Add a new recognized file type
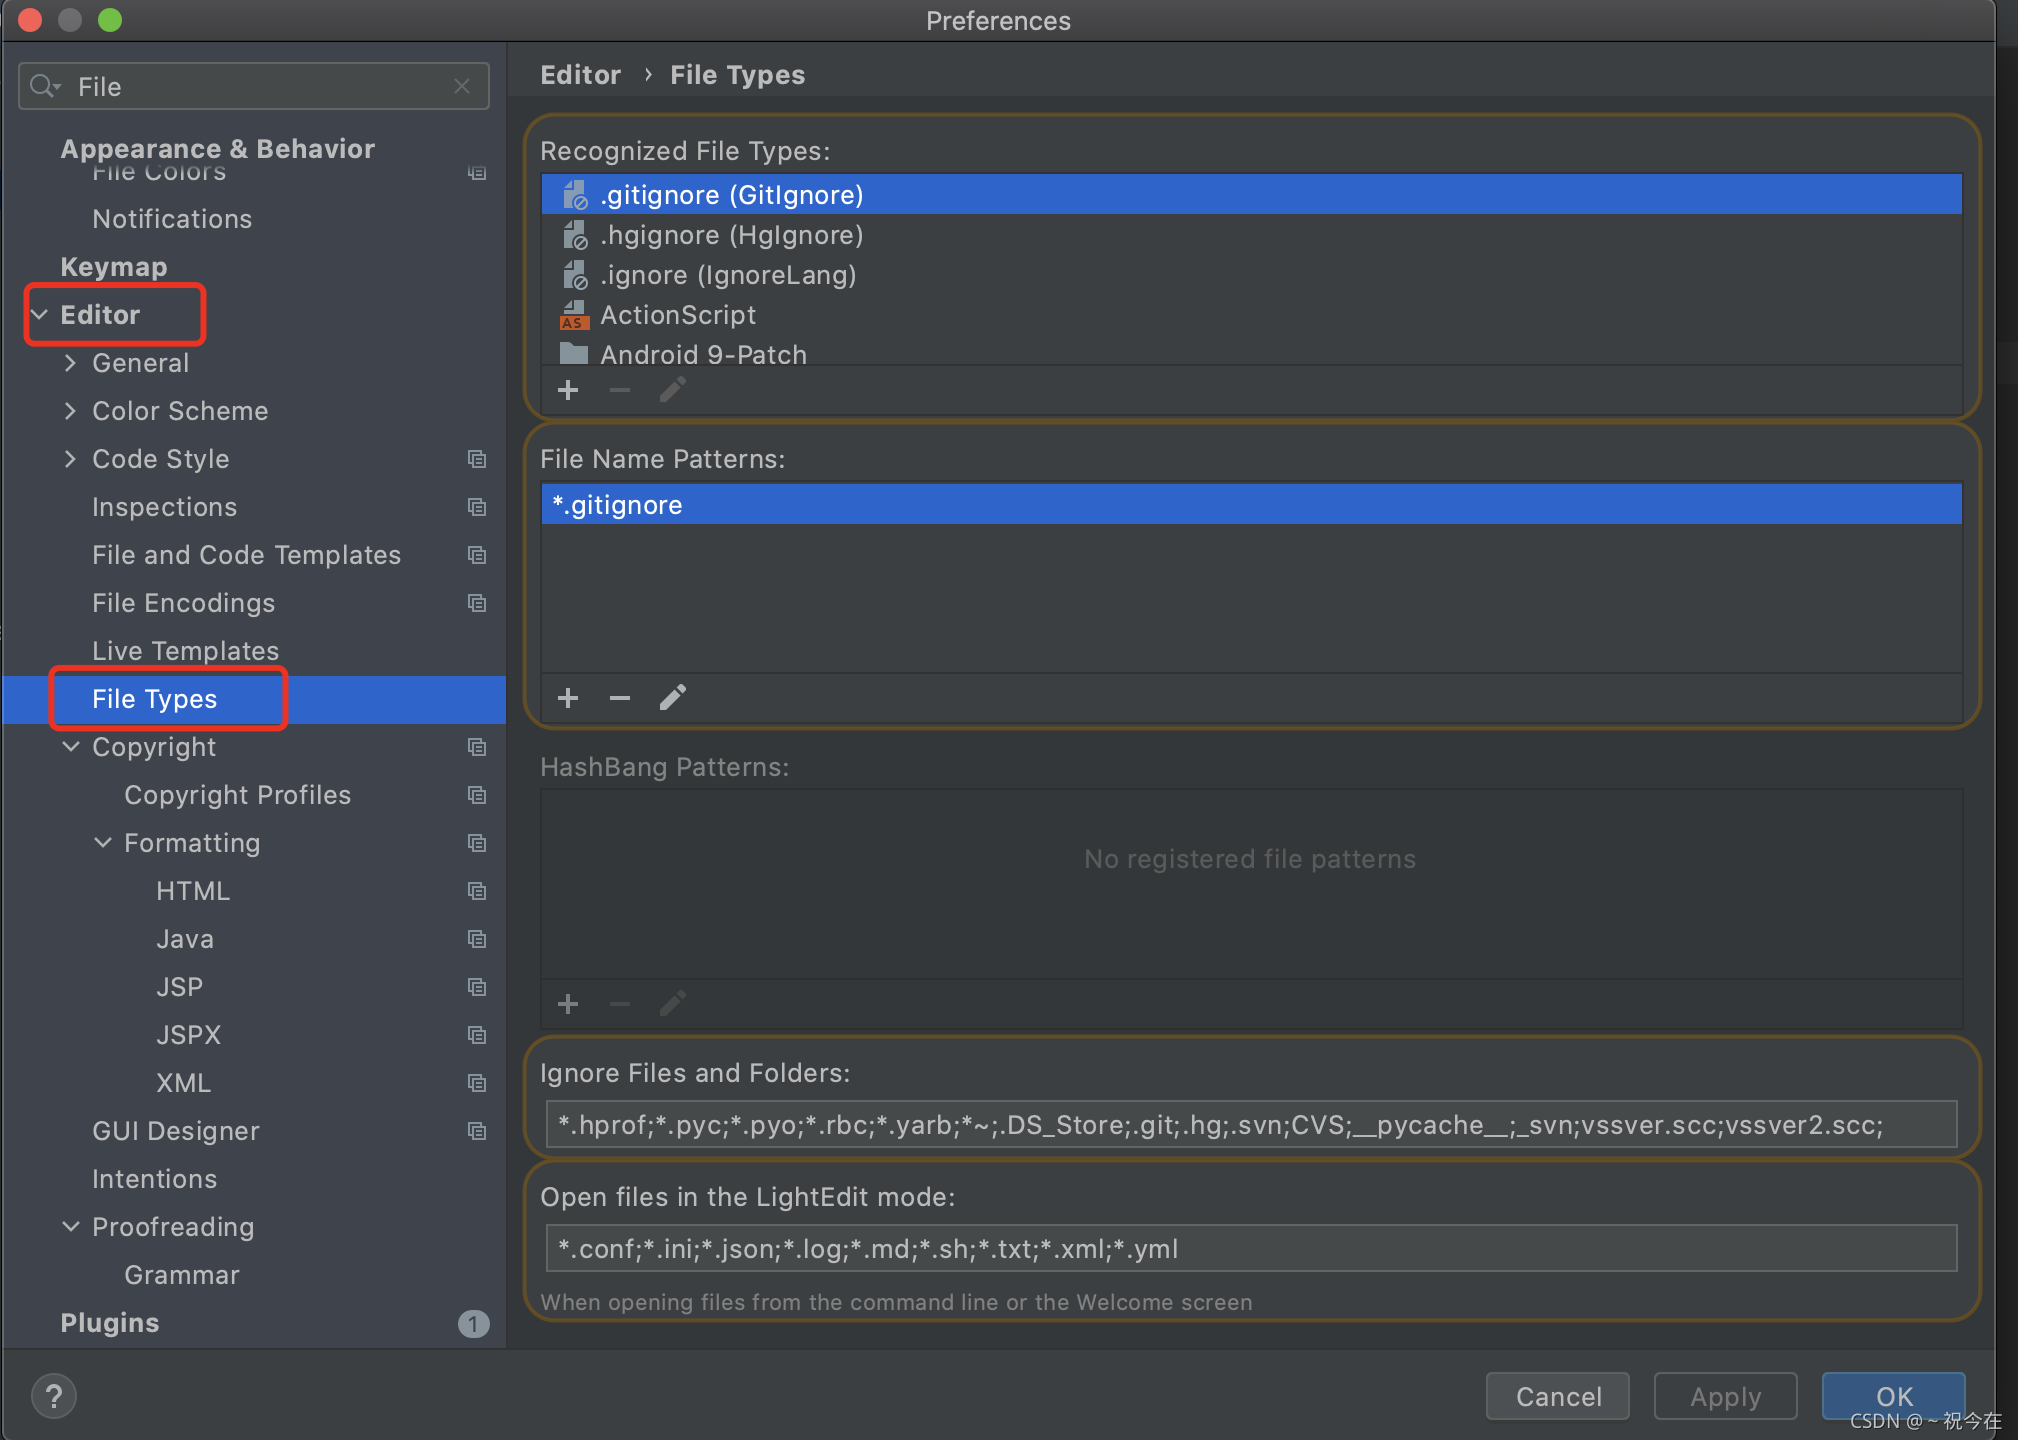 pos(568,390)
